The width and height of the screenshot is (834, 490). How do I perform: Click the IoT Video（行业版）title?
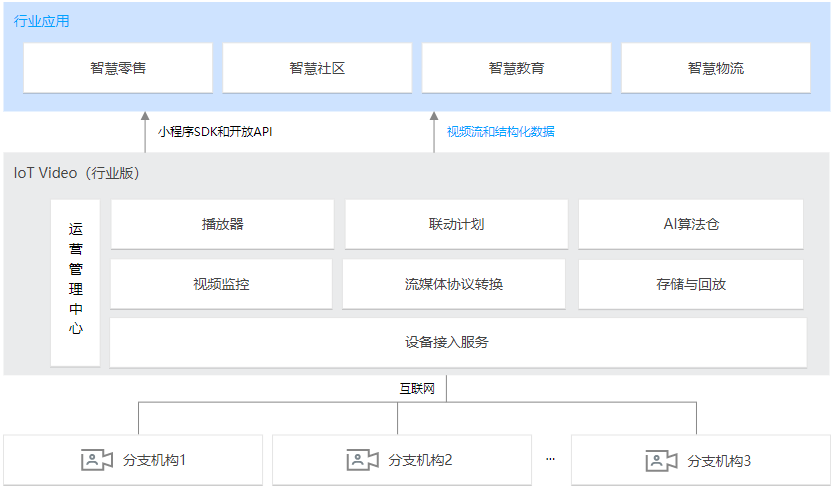pyautogui.click(x=77, y=173)
